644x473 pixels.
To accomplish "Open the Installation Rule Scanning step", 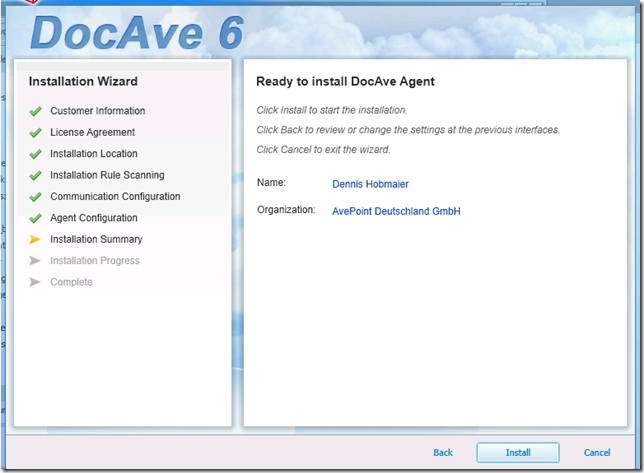I will [x=107, y=175].
